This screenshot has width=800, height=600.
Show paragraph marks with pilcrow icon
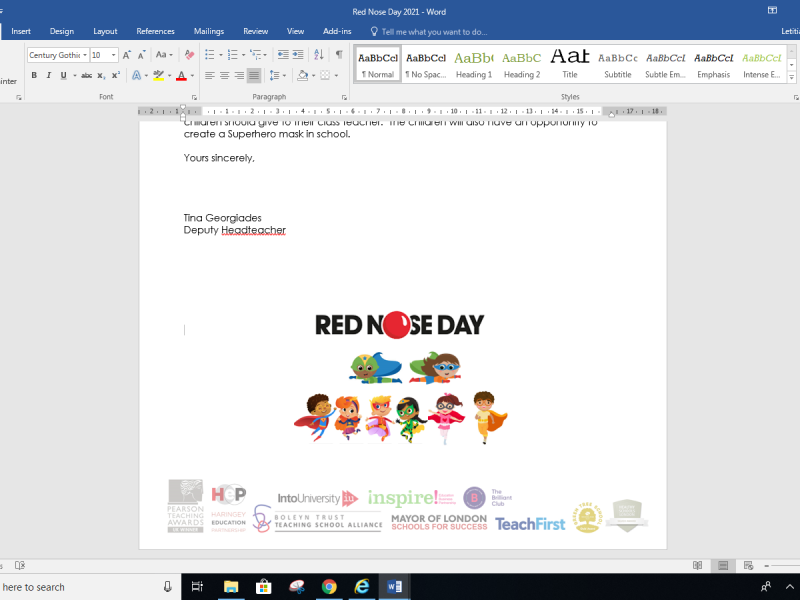coord(339,55)
